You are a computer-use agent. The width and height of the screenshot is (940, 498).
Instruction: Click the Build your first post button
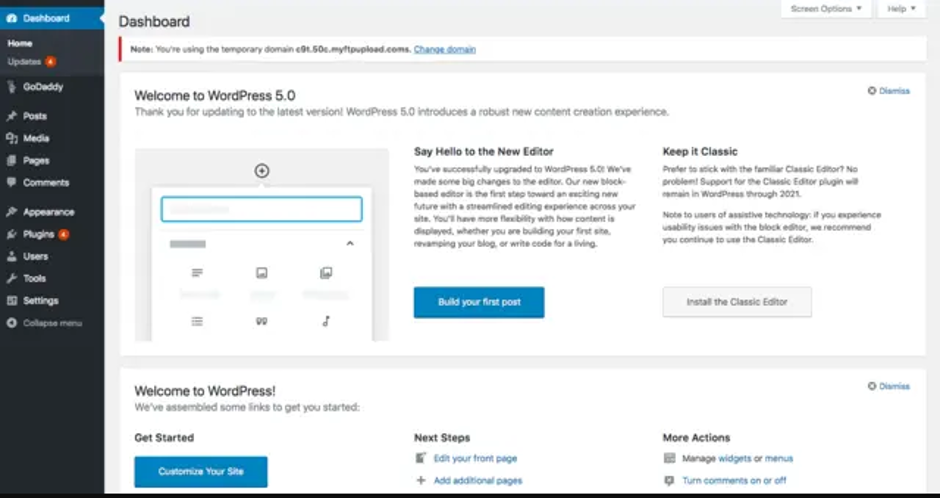[479, 302]
